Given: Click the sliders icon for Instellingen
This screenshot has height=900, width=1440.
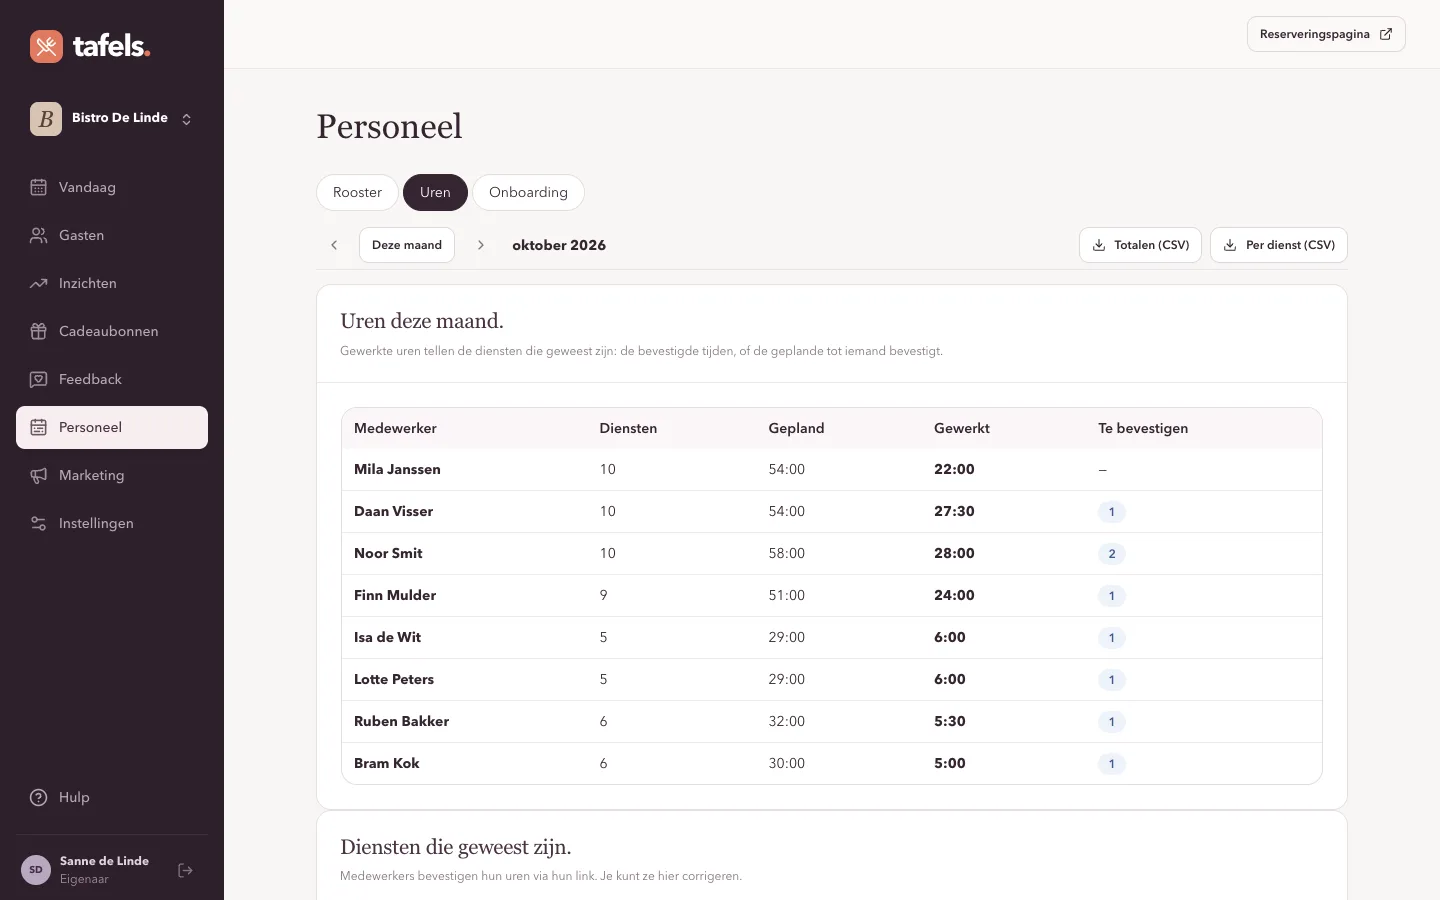Looking at the screenshot, I should point(39,523).
